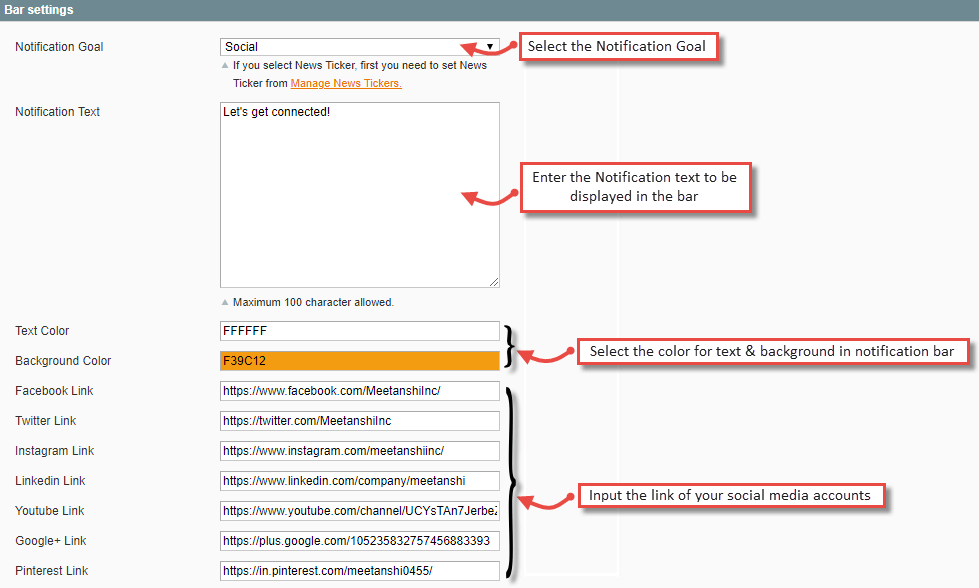Screen dimensions: 979x588
Task: Click the Youtube Link input
Action: click(x=359, y=511)
